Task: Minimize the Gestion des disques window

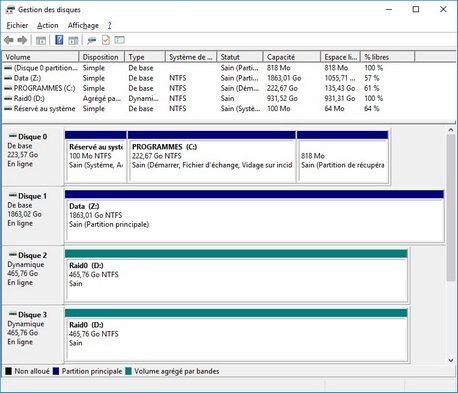Action: pos(389,9)
